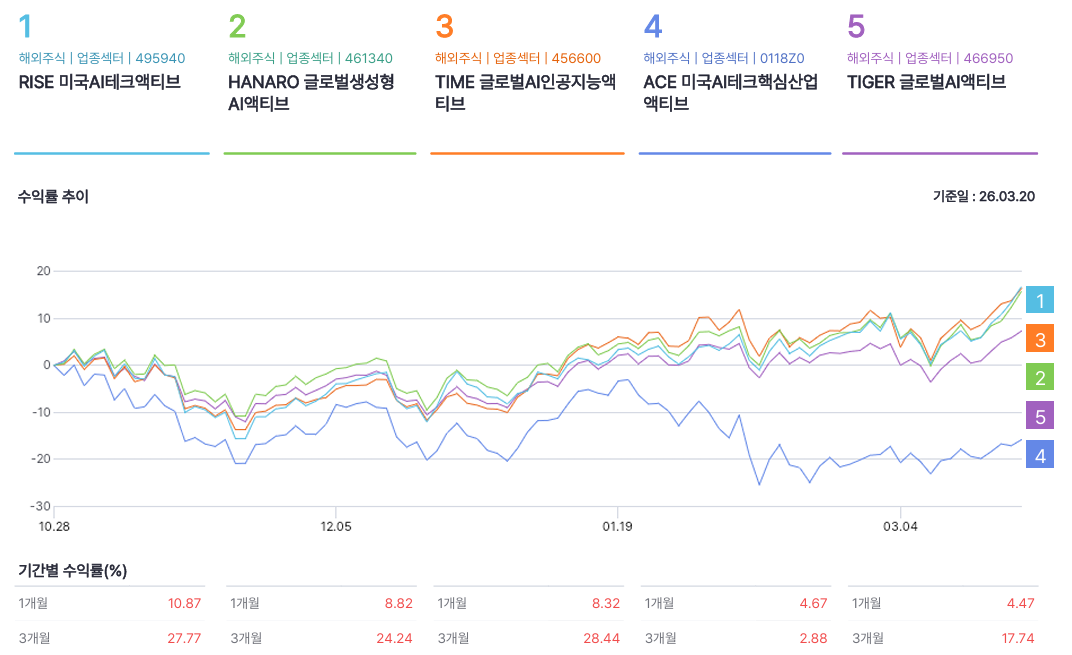Click 1개월 return value 4.47

point(1021,603)
